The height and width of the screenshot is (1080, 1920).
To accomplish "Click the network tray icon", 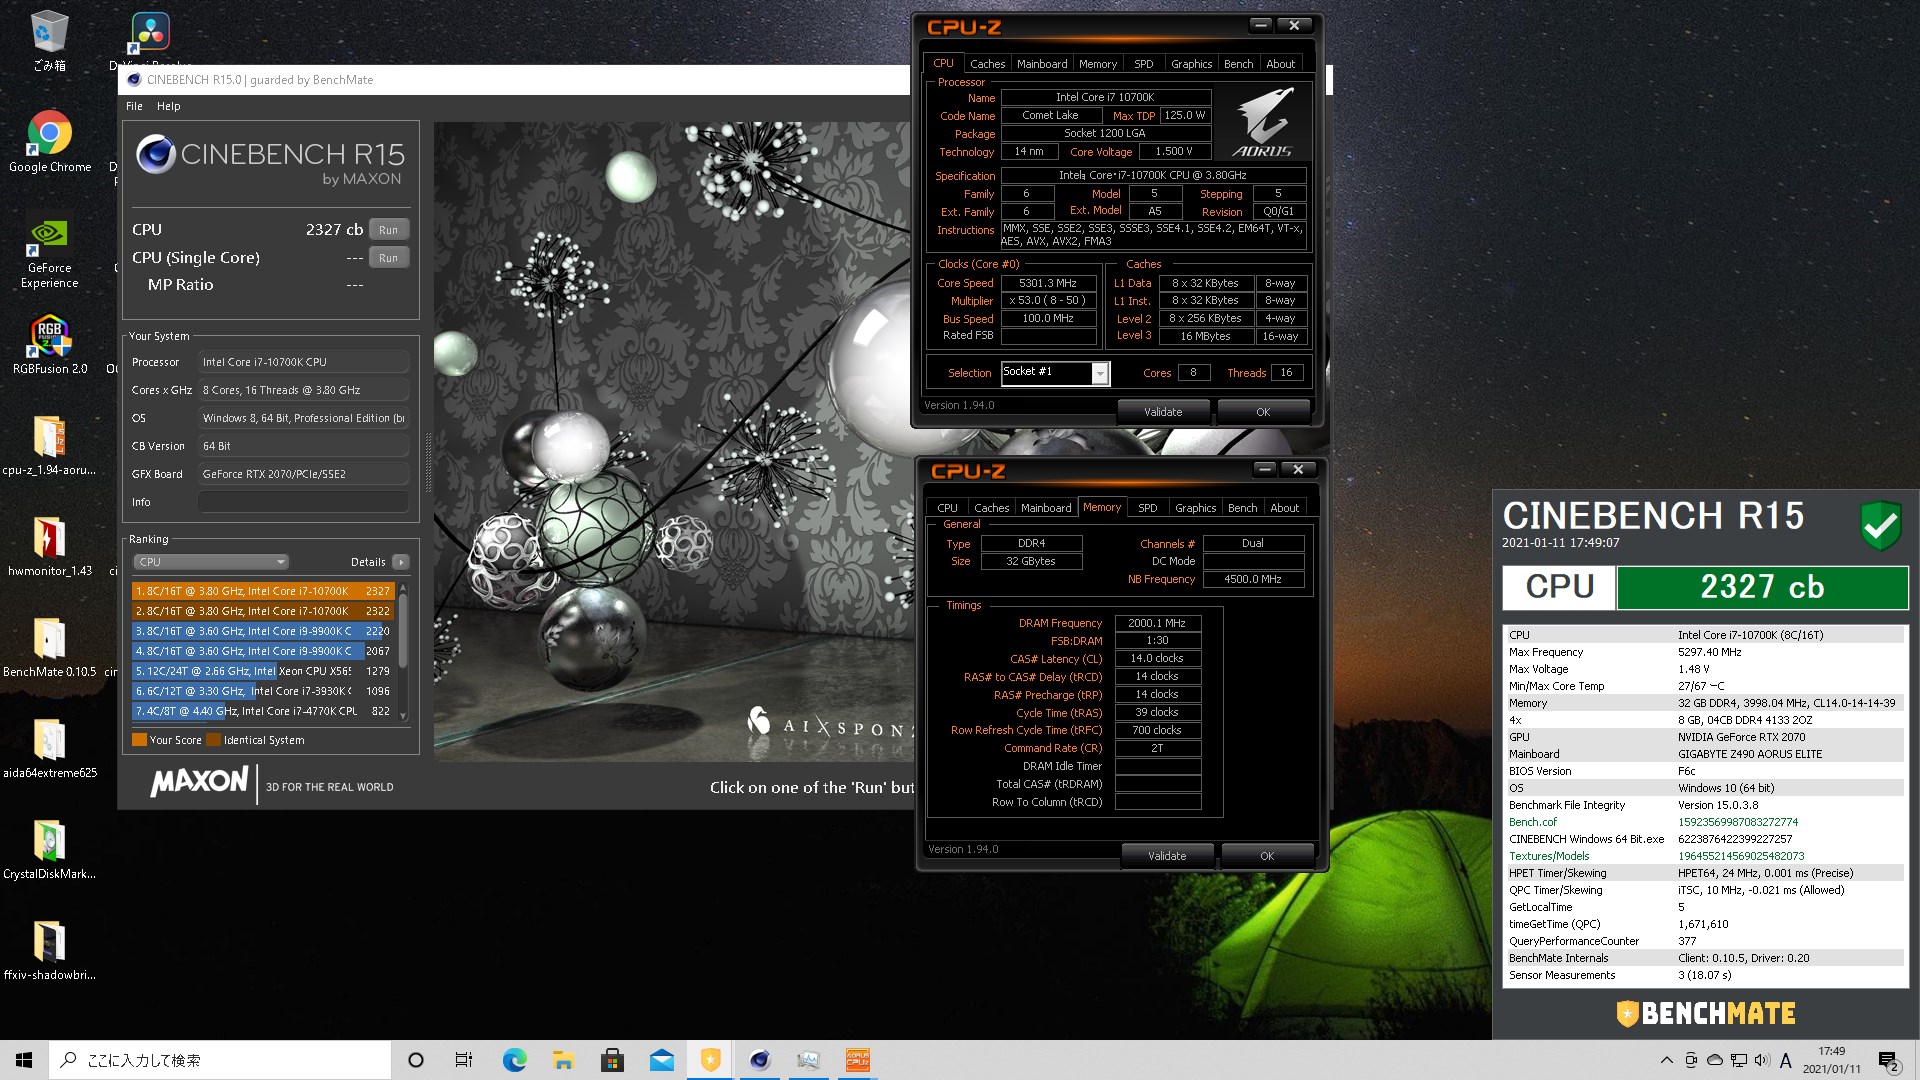I will (x=1739, y=1060).
